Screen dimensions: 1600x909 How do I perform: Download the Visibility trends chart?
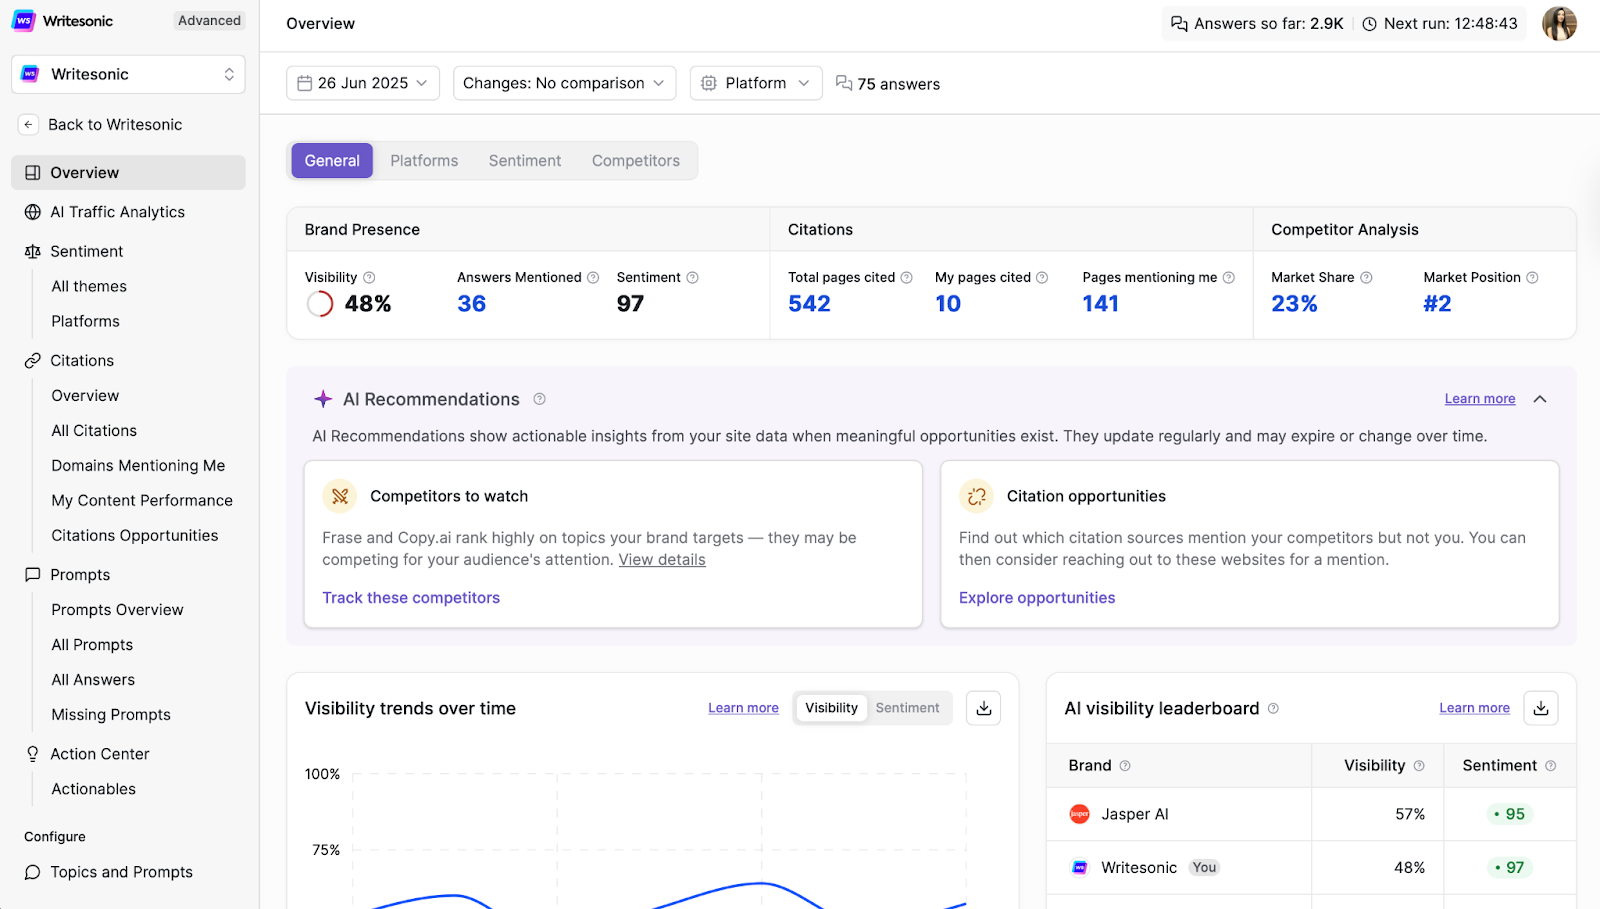coord(984,708)
